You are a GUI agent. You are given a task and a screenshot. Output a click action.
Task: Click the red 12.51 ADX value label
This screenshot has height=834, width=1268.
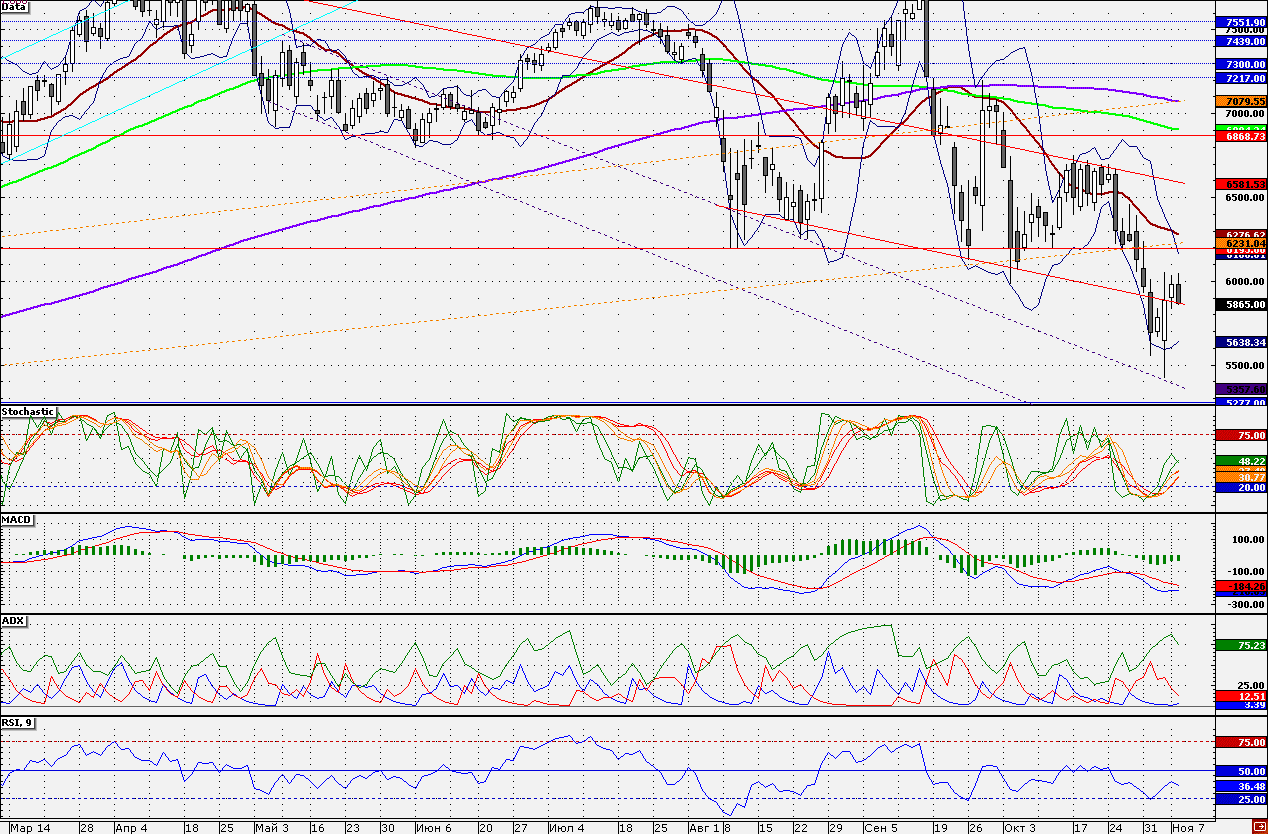[1240, 695]
